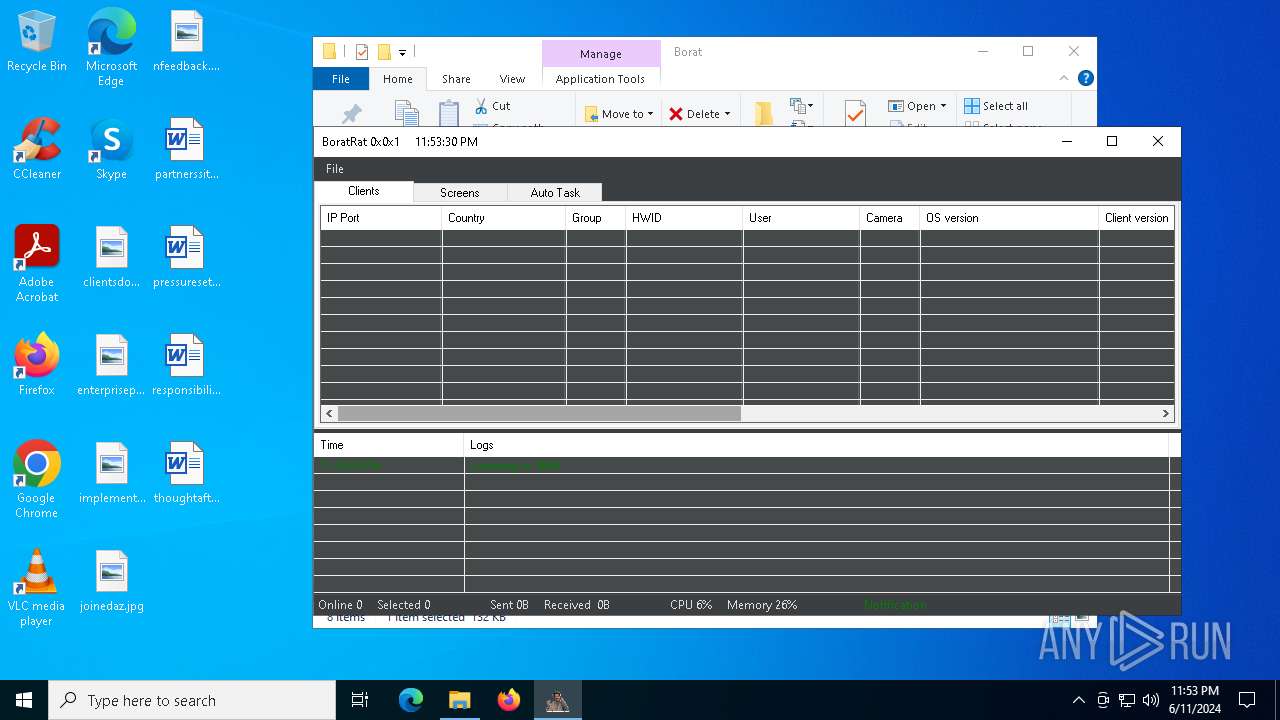Viewport: 1280px width, 720px height.
Task: Sort by Country column header
Action: (504, 218)
